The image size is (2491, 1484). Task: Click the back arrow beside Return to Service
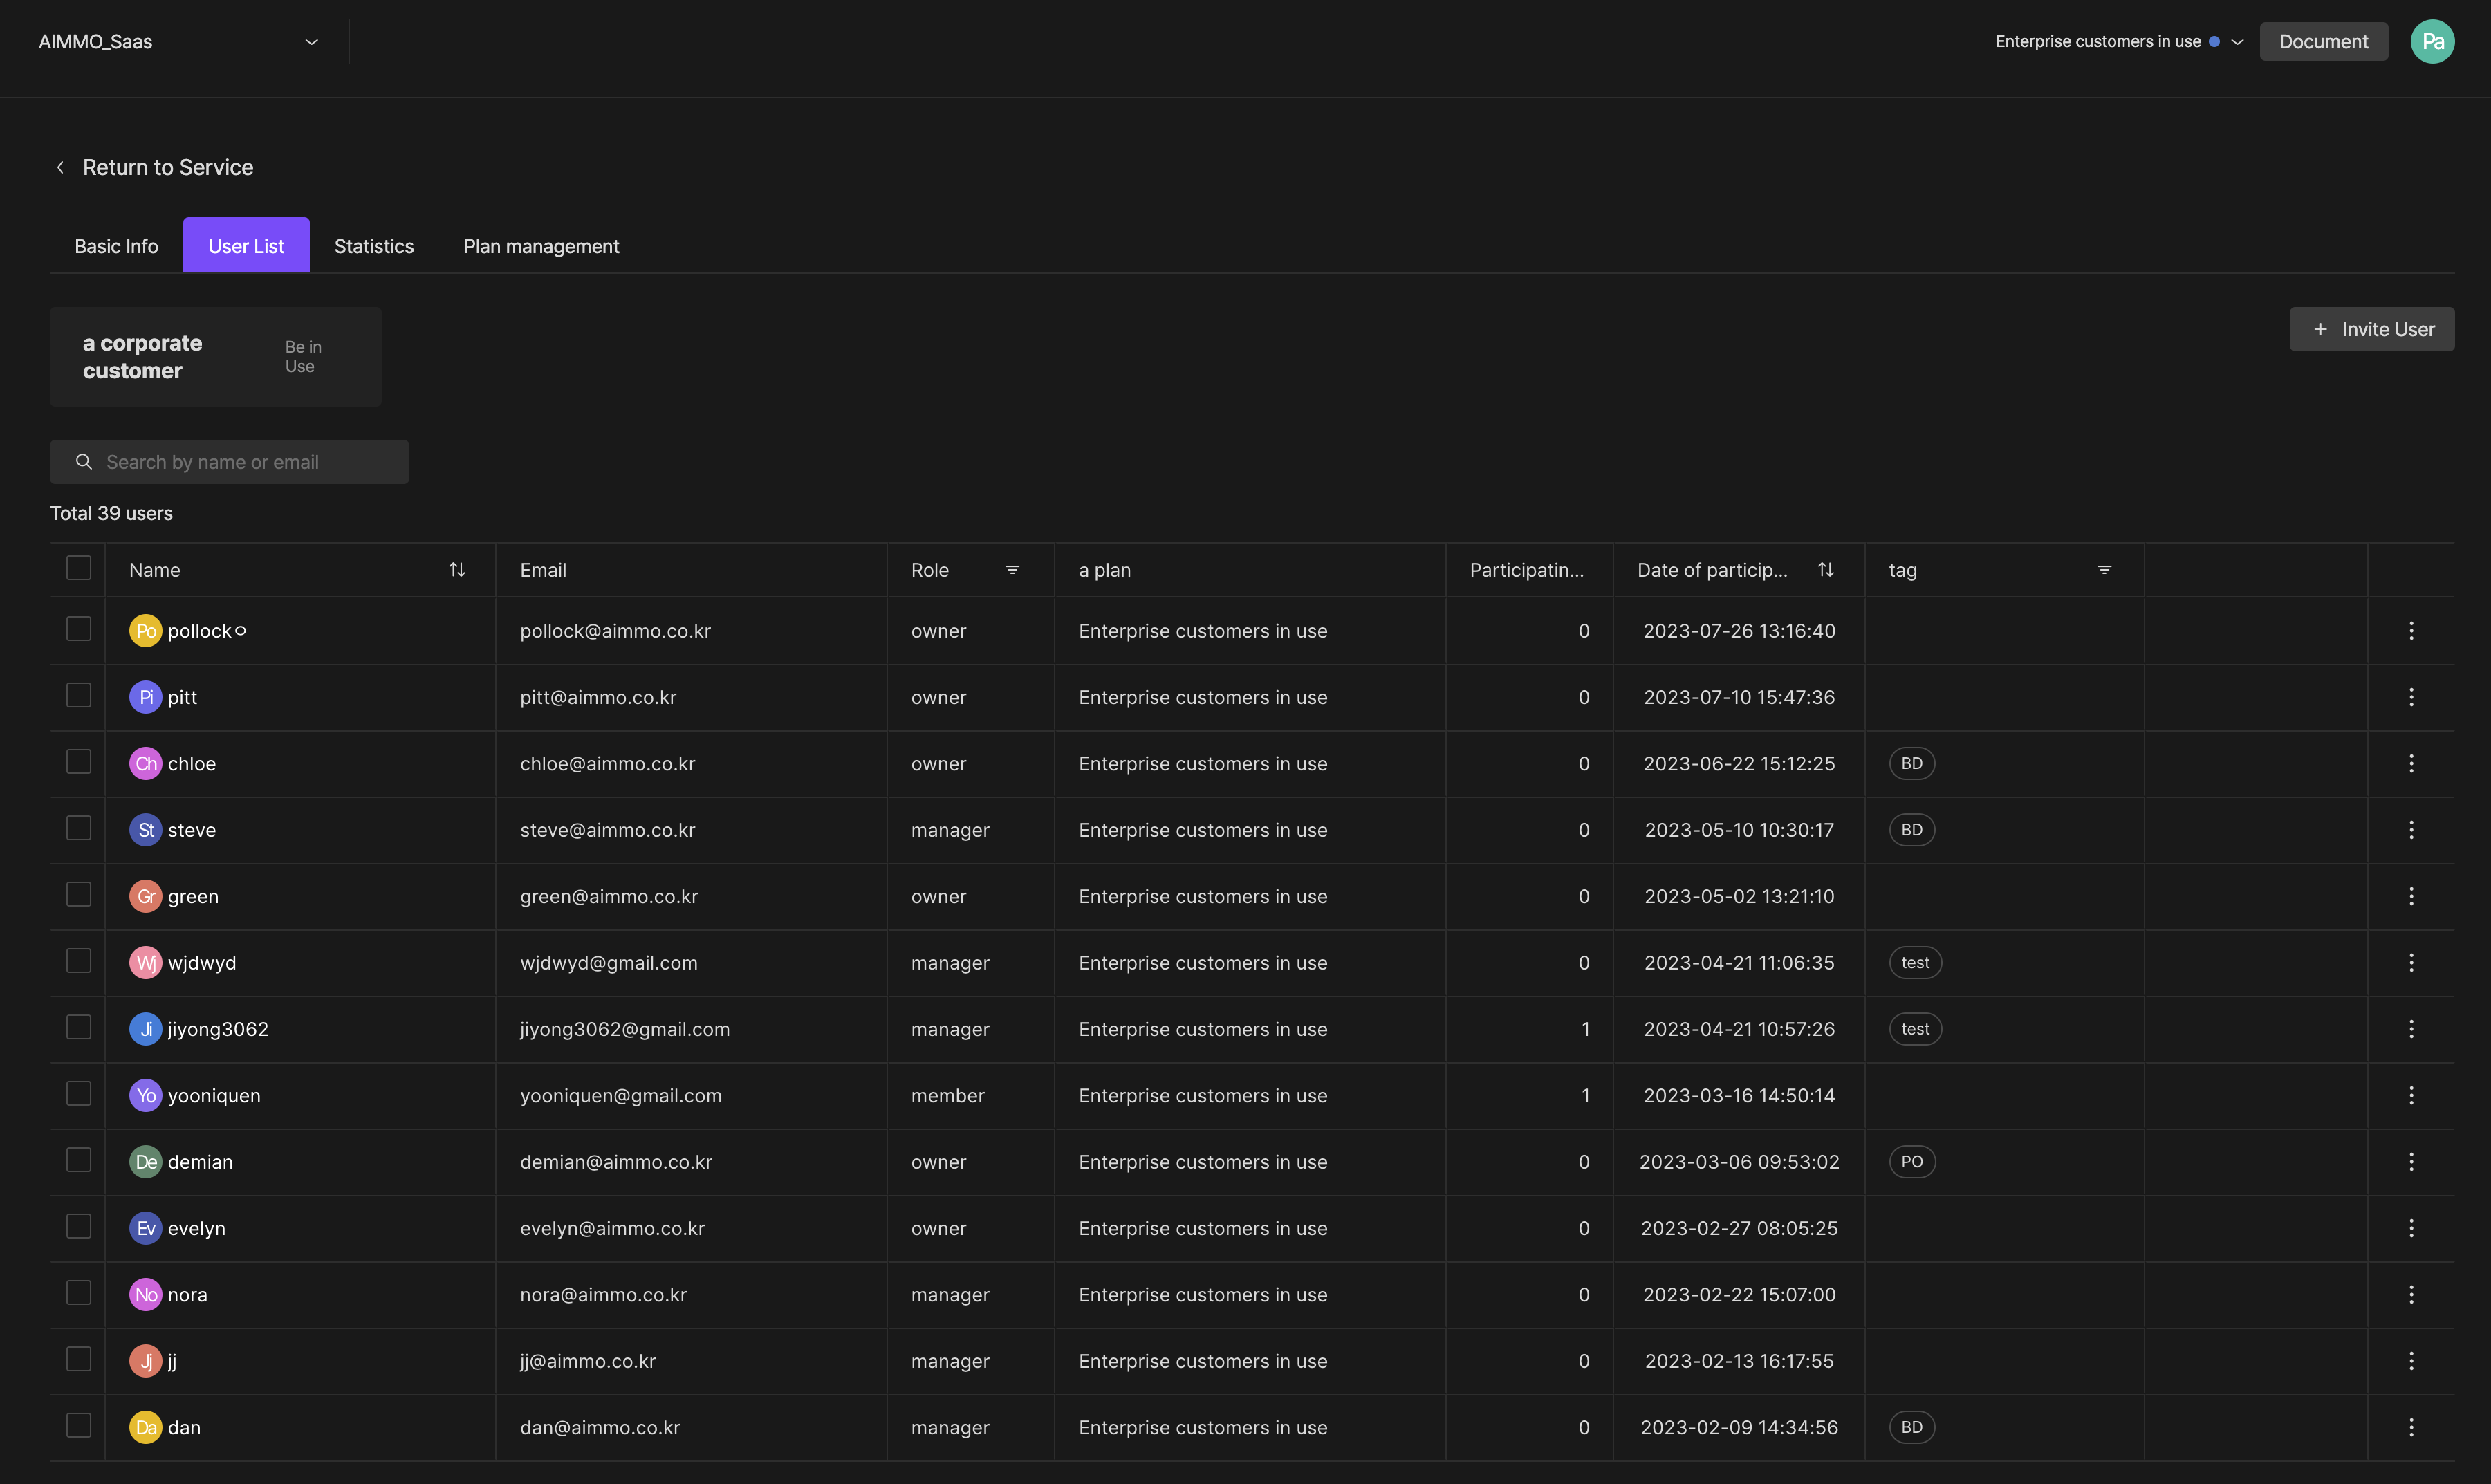[x=61, y=168]
